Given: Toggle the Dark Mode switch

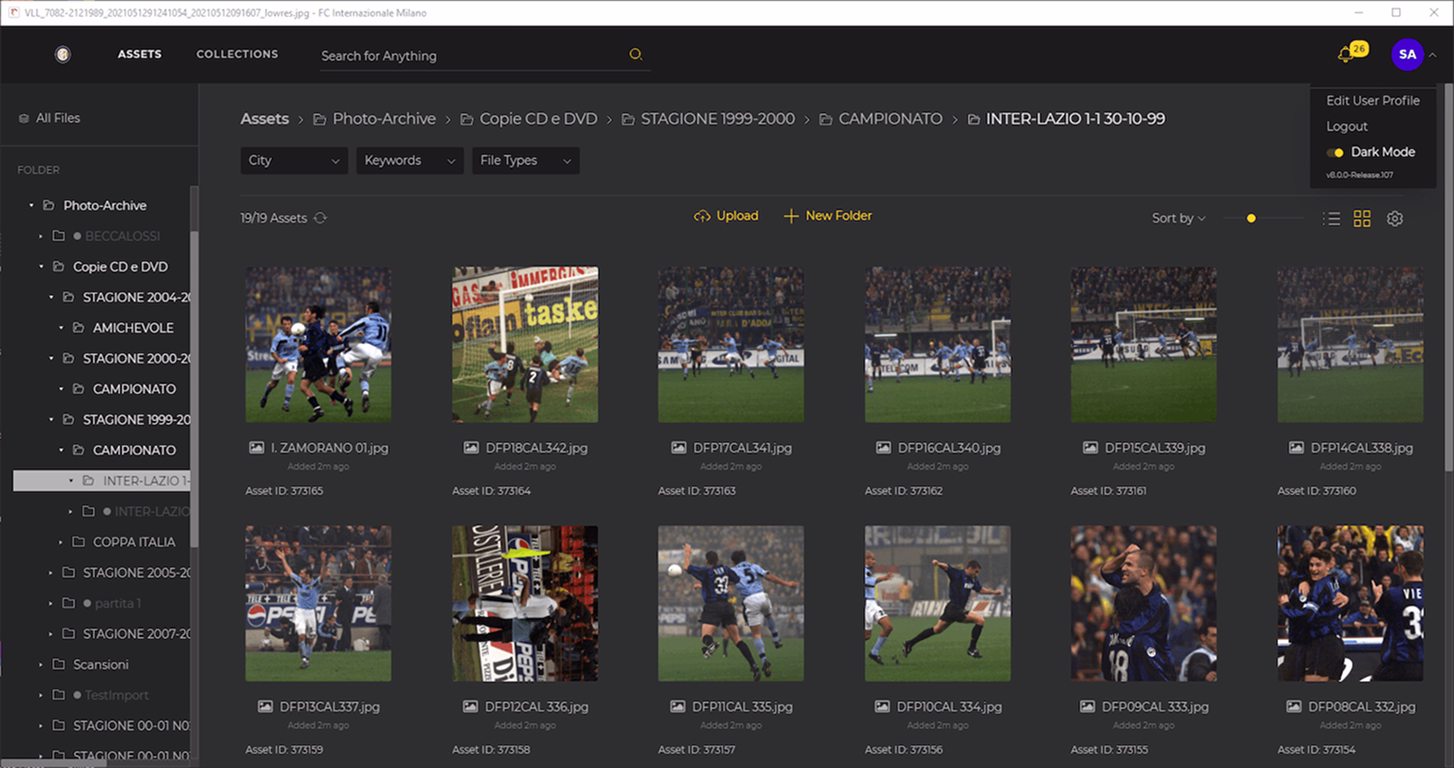Looking at the screenshot, I should [x=1335, y=153].
